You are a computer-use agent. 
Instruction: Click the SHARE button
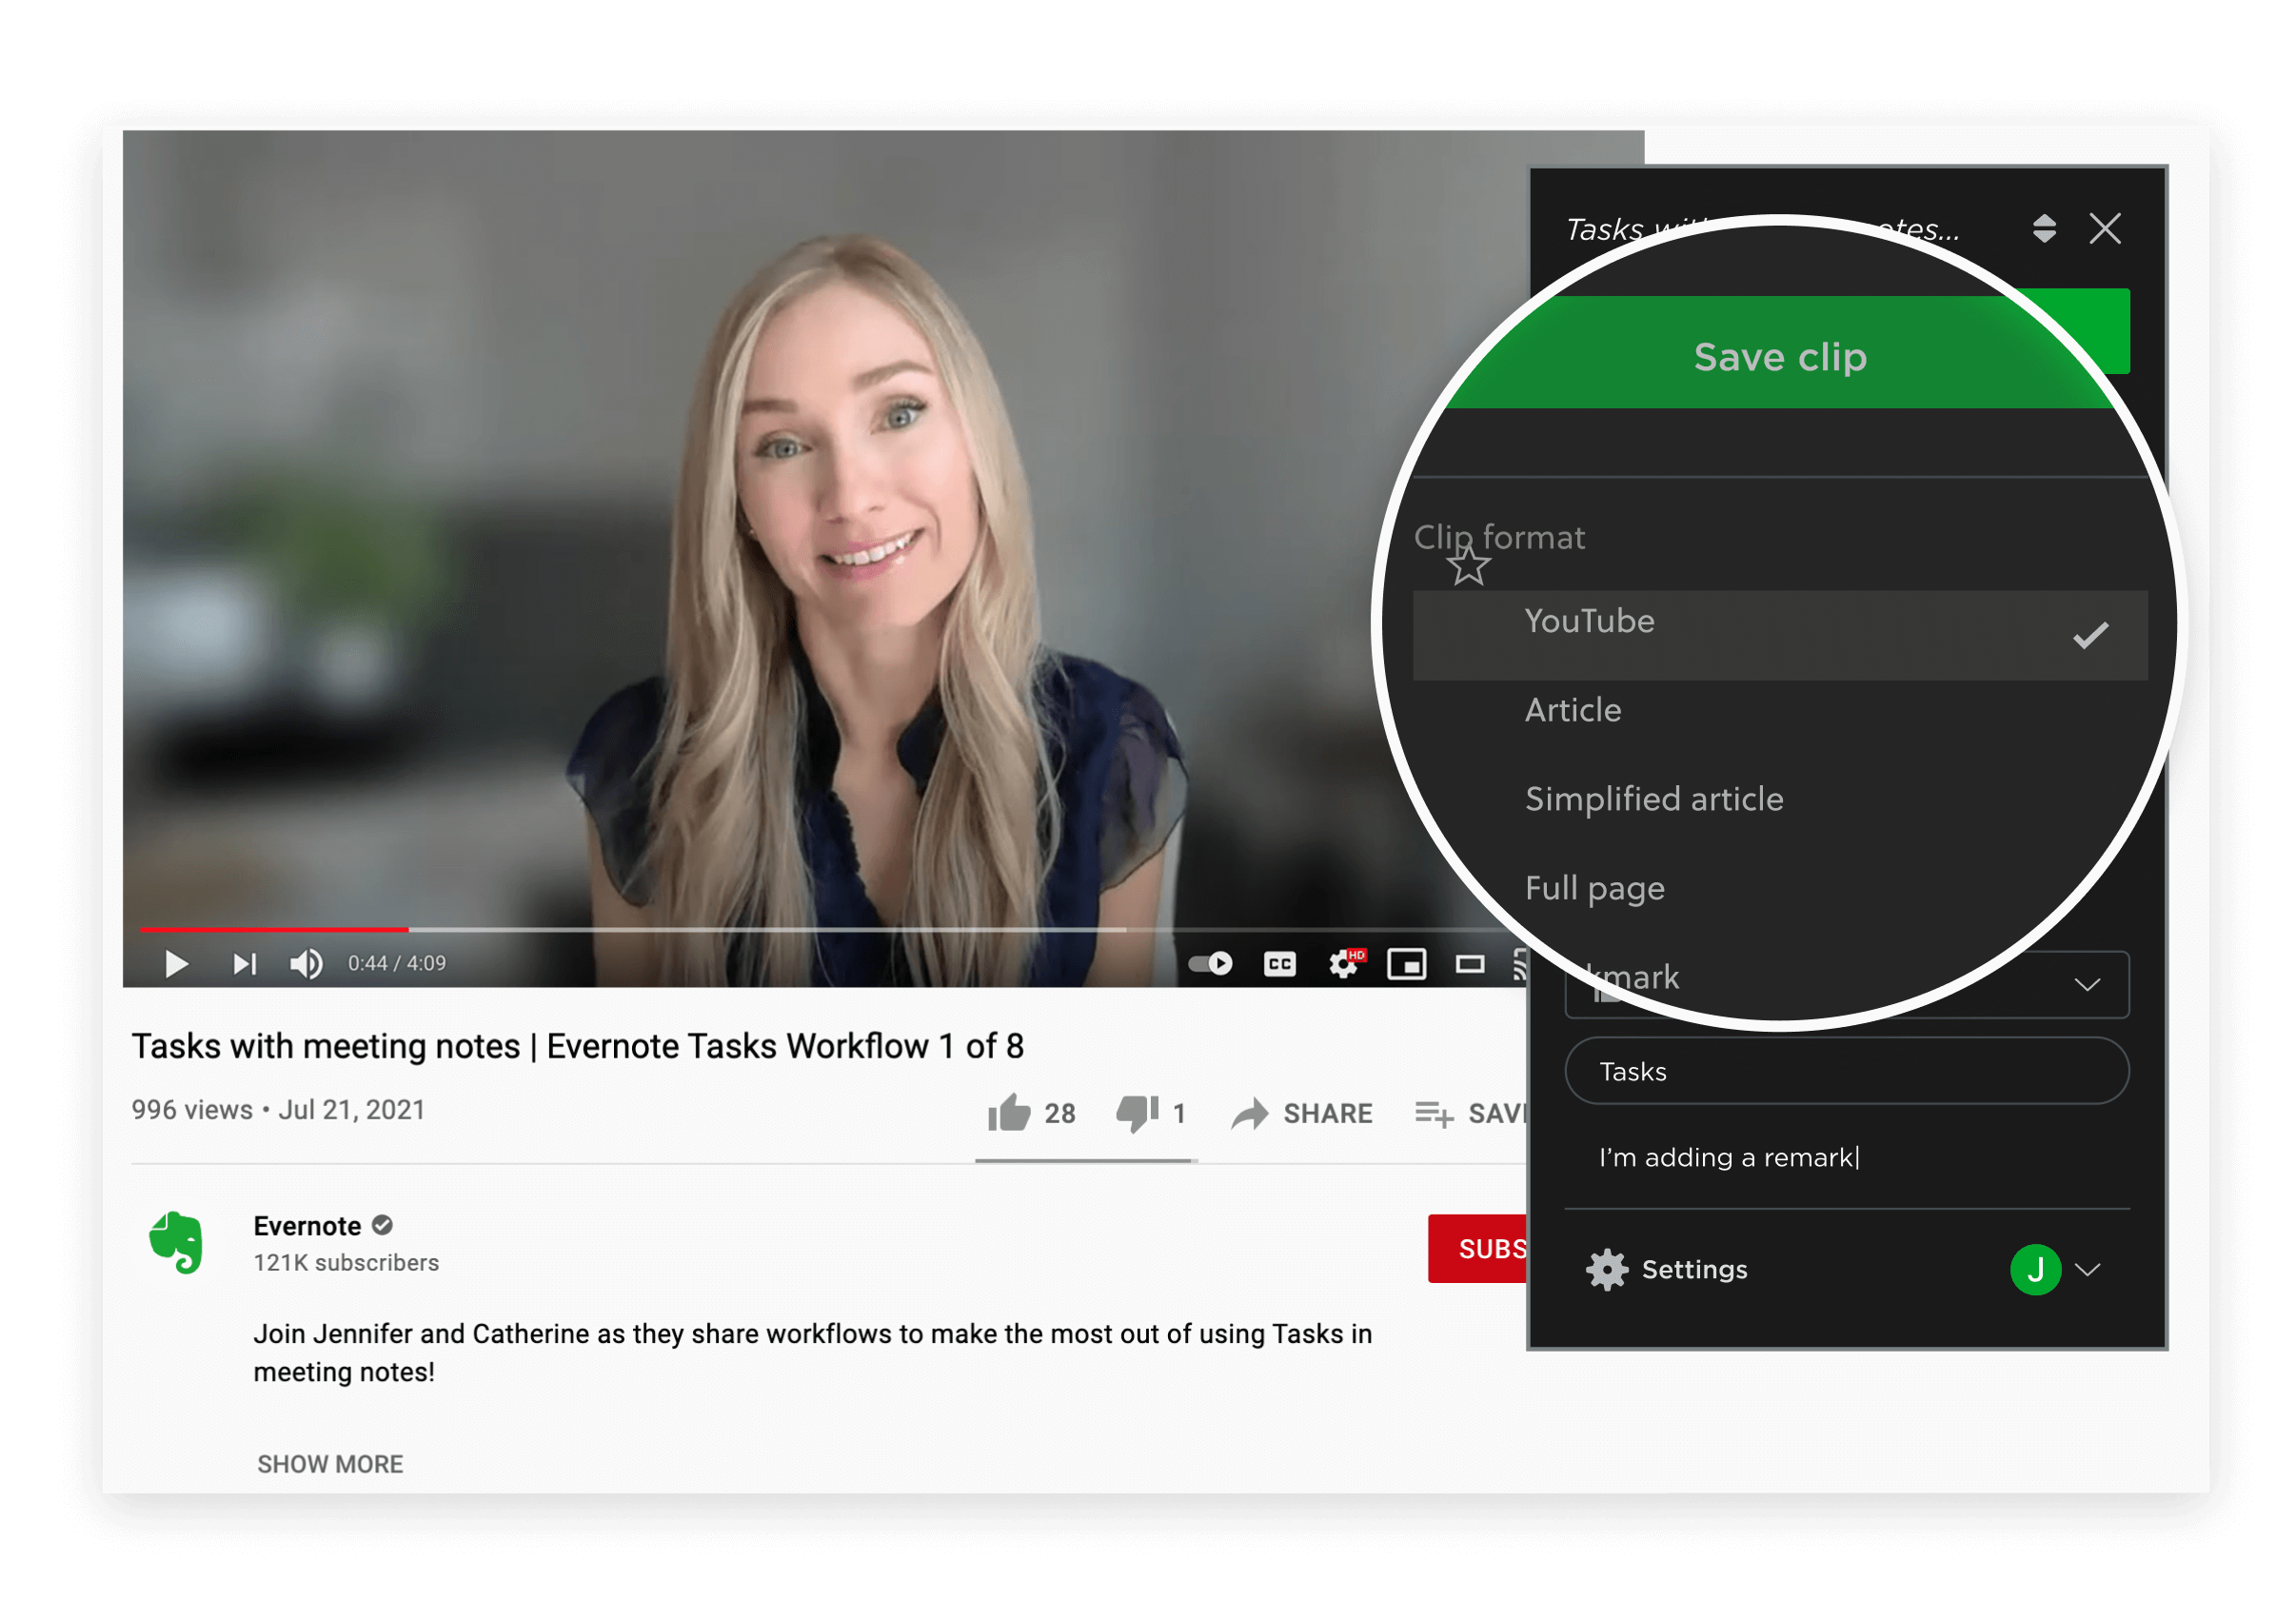coord(1302,1113)
